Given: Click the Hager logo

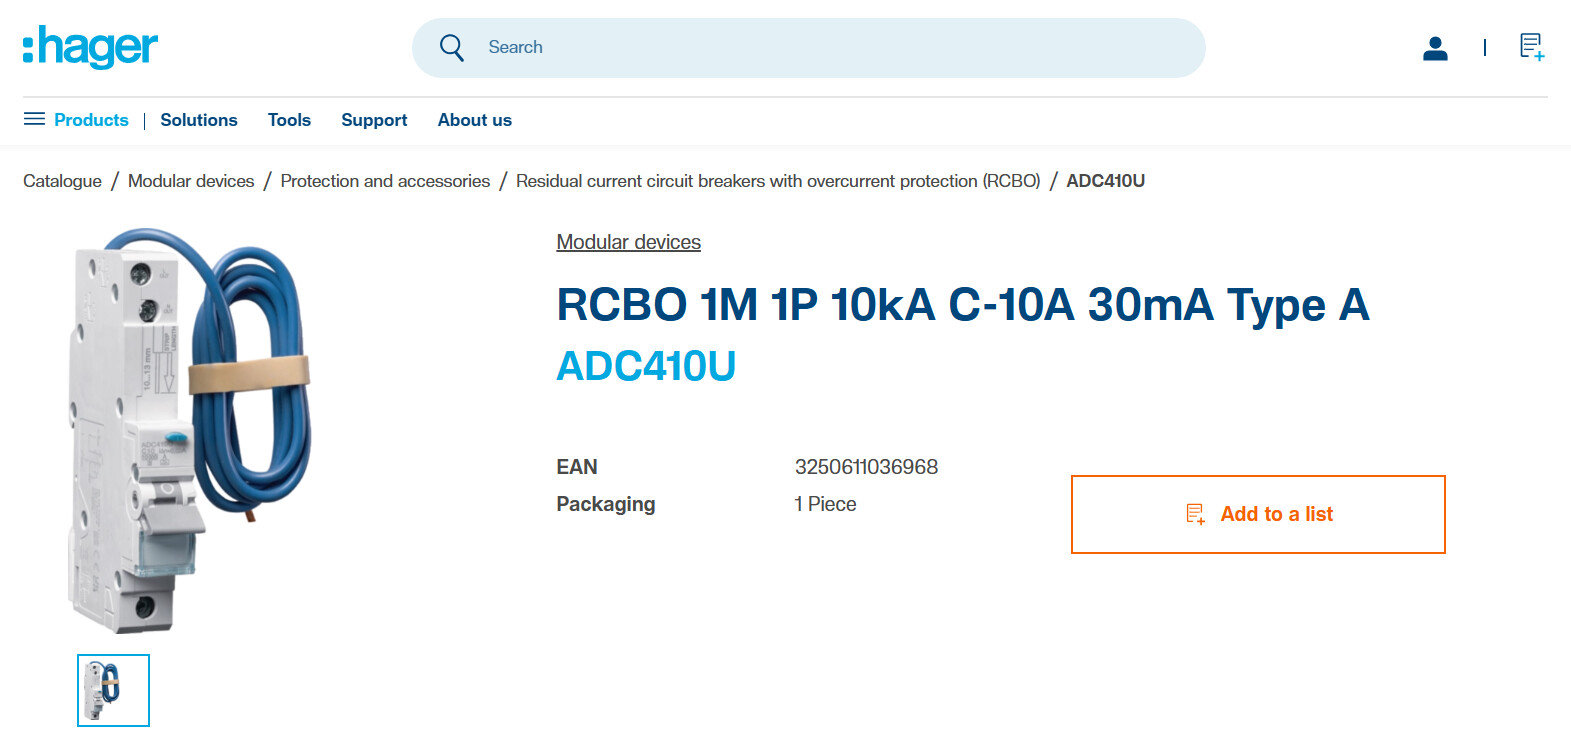Looking at the screenshot, I should tap(90, 47).
